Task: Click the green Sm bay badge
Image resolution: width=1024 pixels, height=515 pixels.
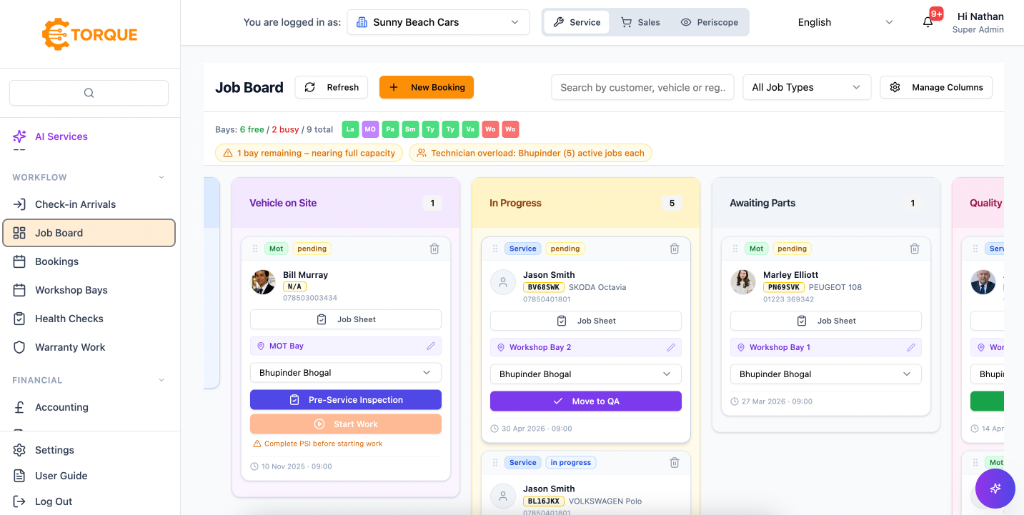Action: point(411,129)
